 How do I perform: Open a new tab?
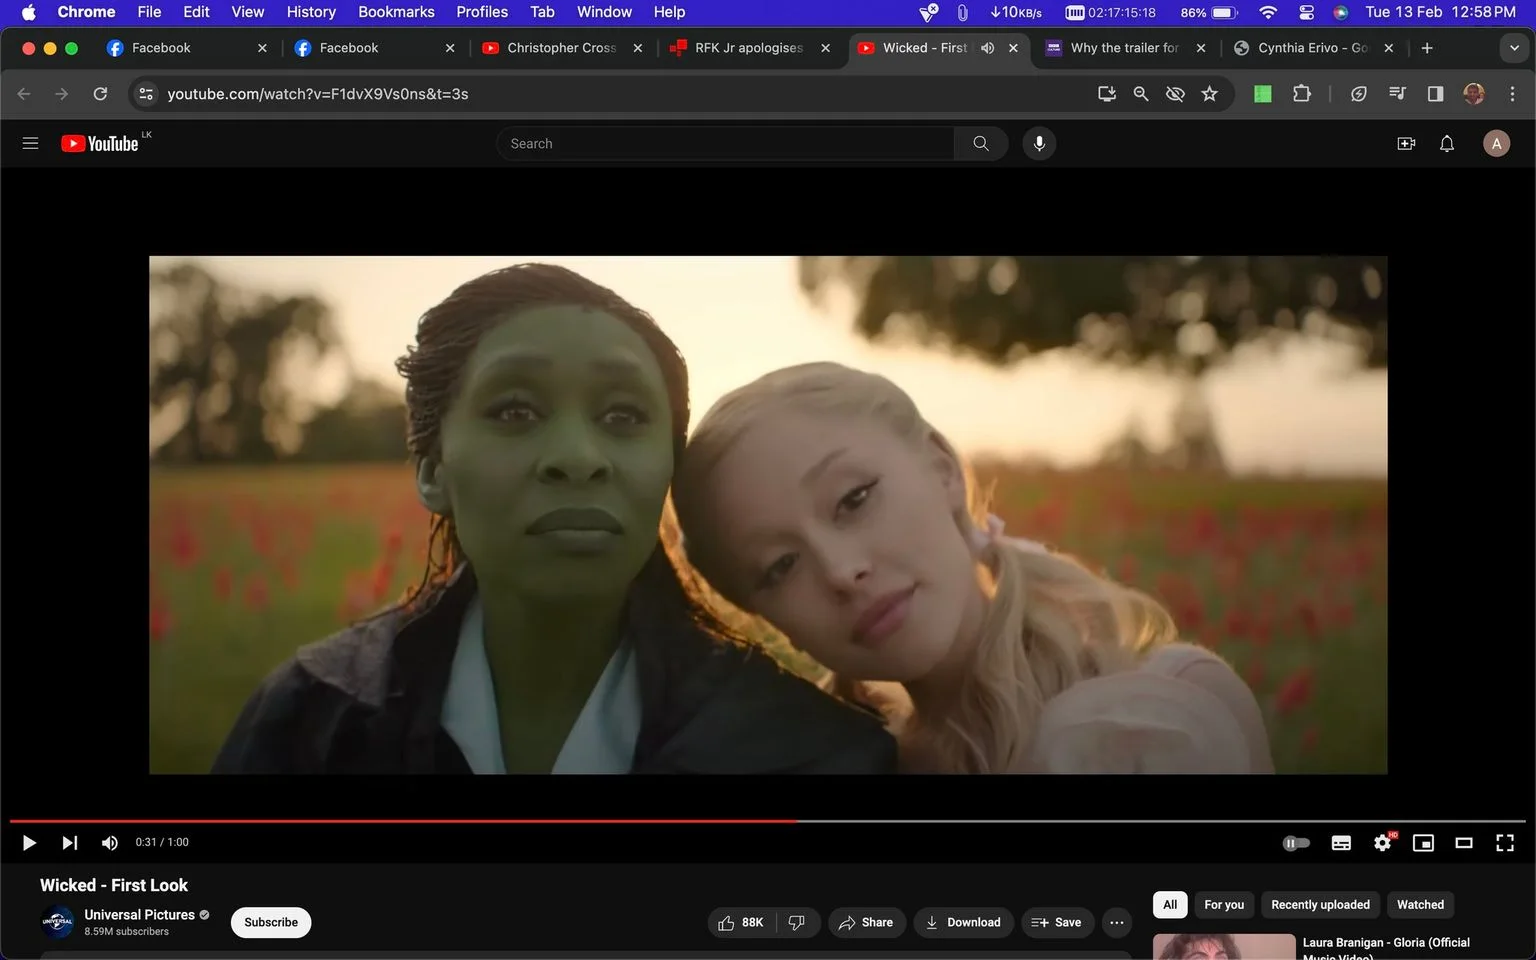(x=1427, y=47)
